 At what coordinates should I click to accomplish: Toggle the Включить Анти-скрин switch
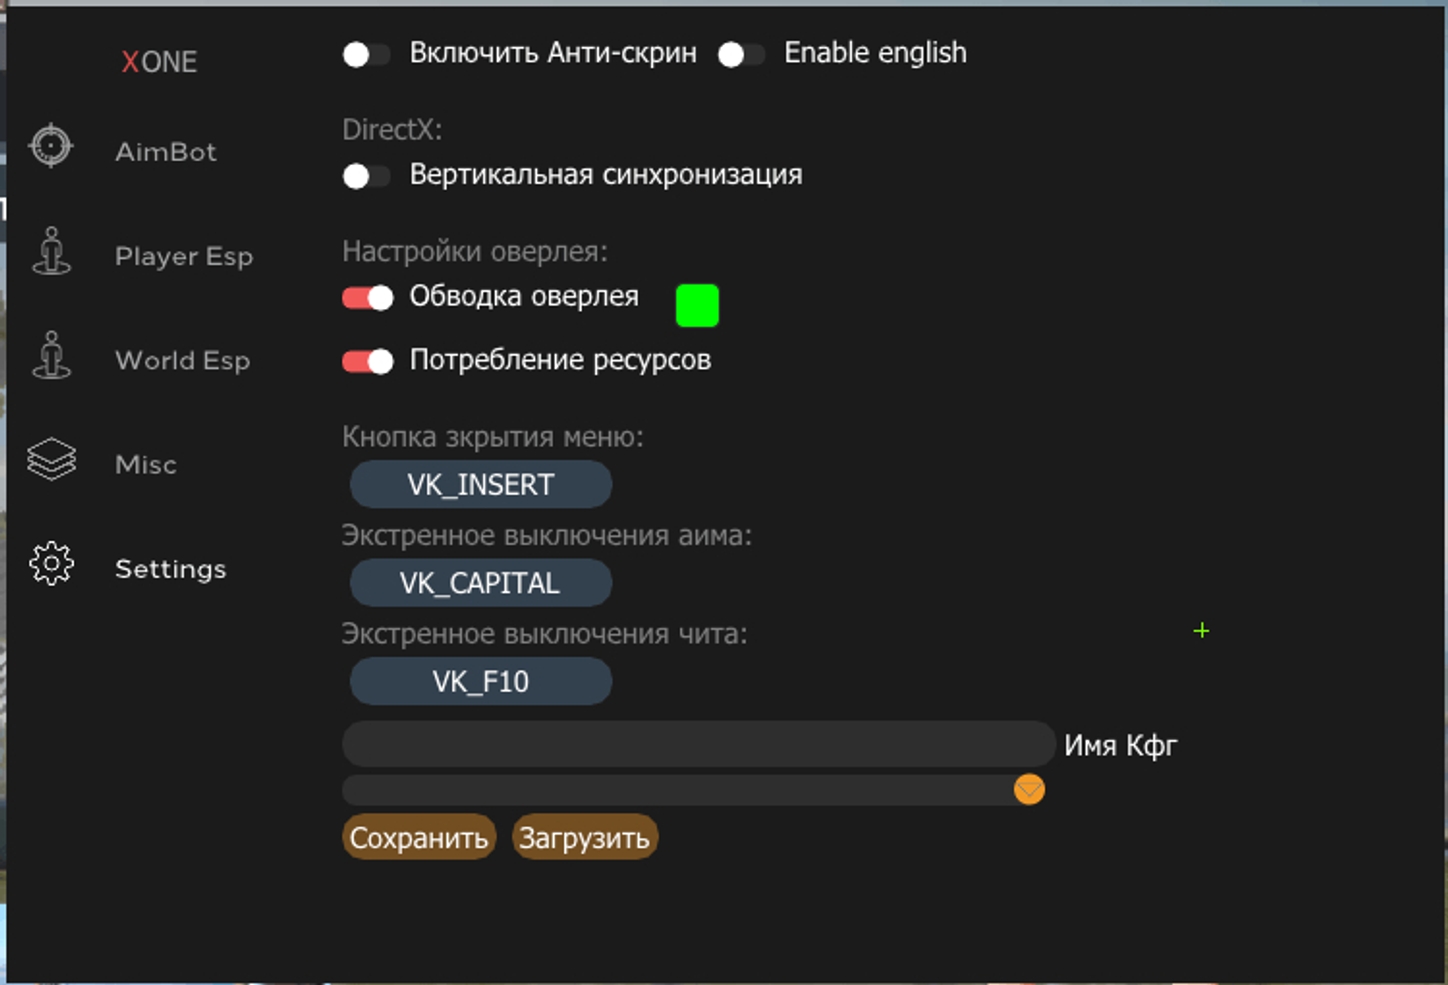point(366,55)
